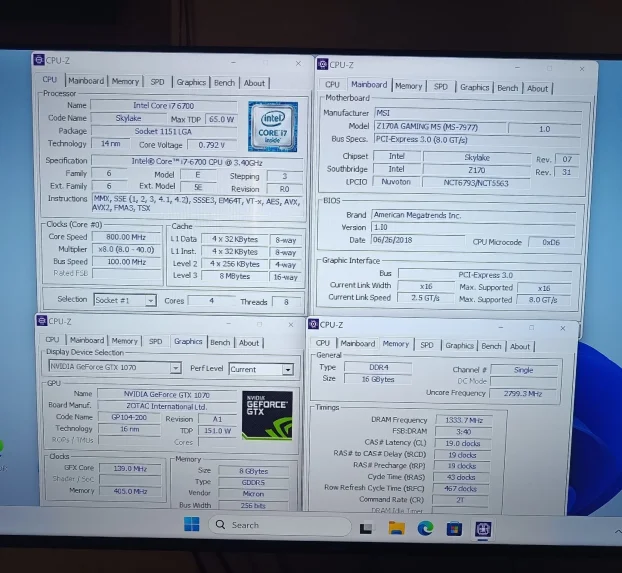Screen dimensions: 622x573
Task: Switch to Mainboard tab in CPU window
Action: [86, 81]
